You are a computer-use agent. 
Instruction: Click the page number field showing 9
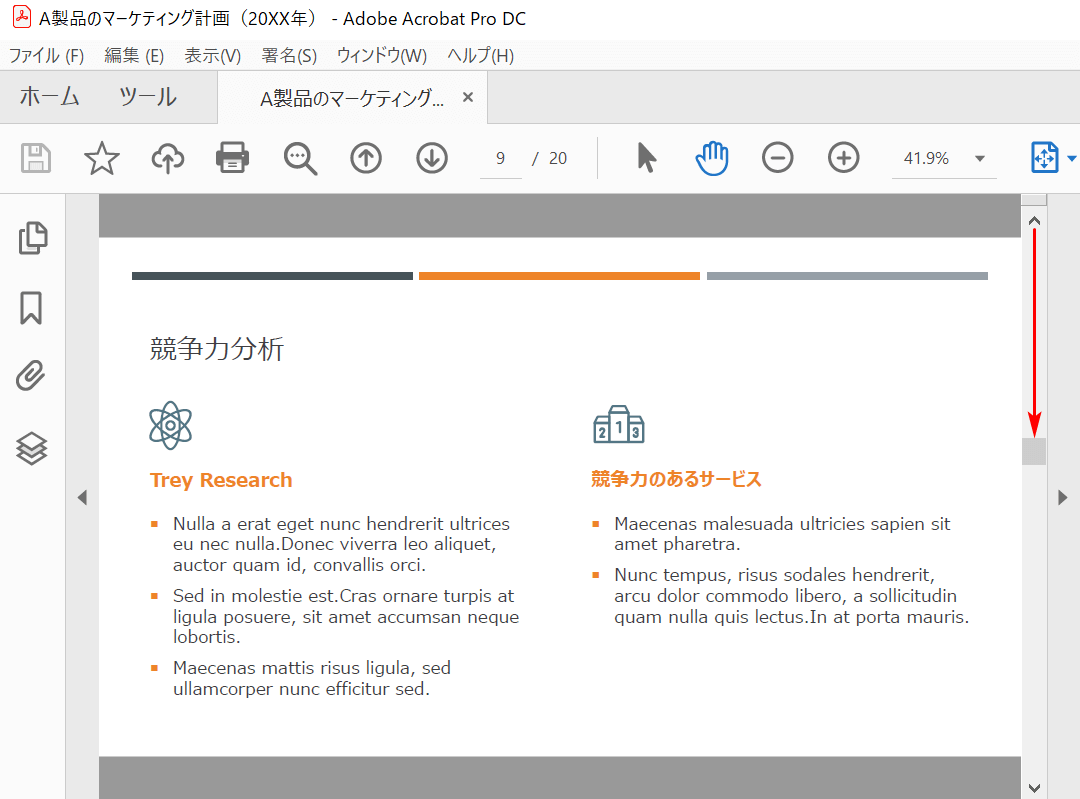501,158
